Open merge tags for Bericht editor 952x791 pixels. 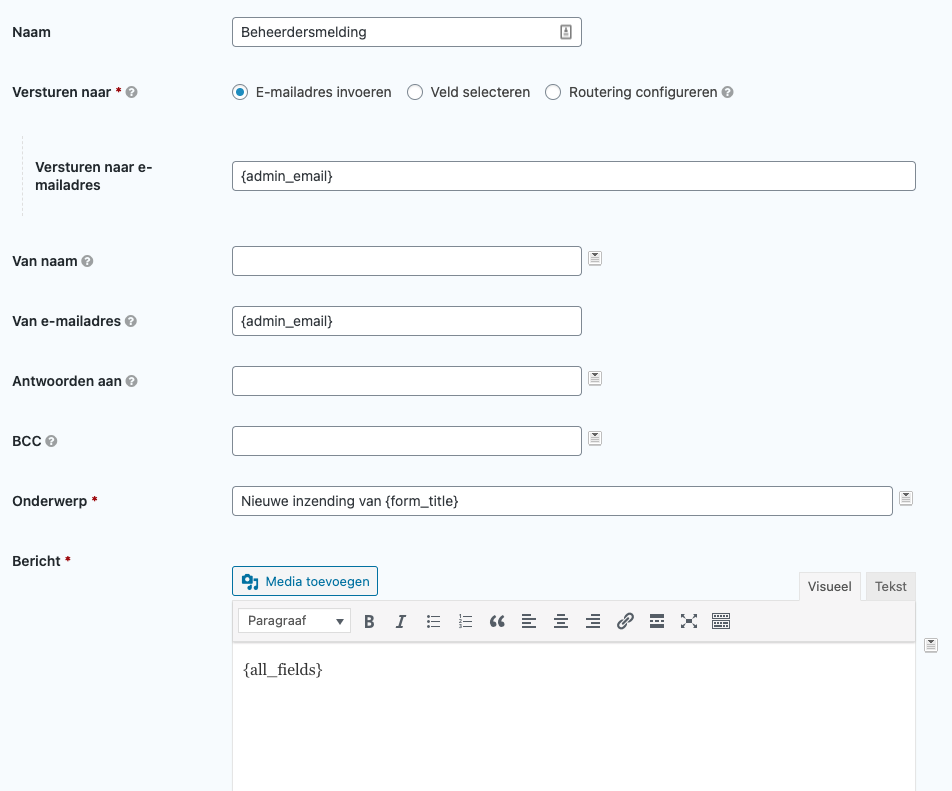pos(931,645)
